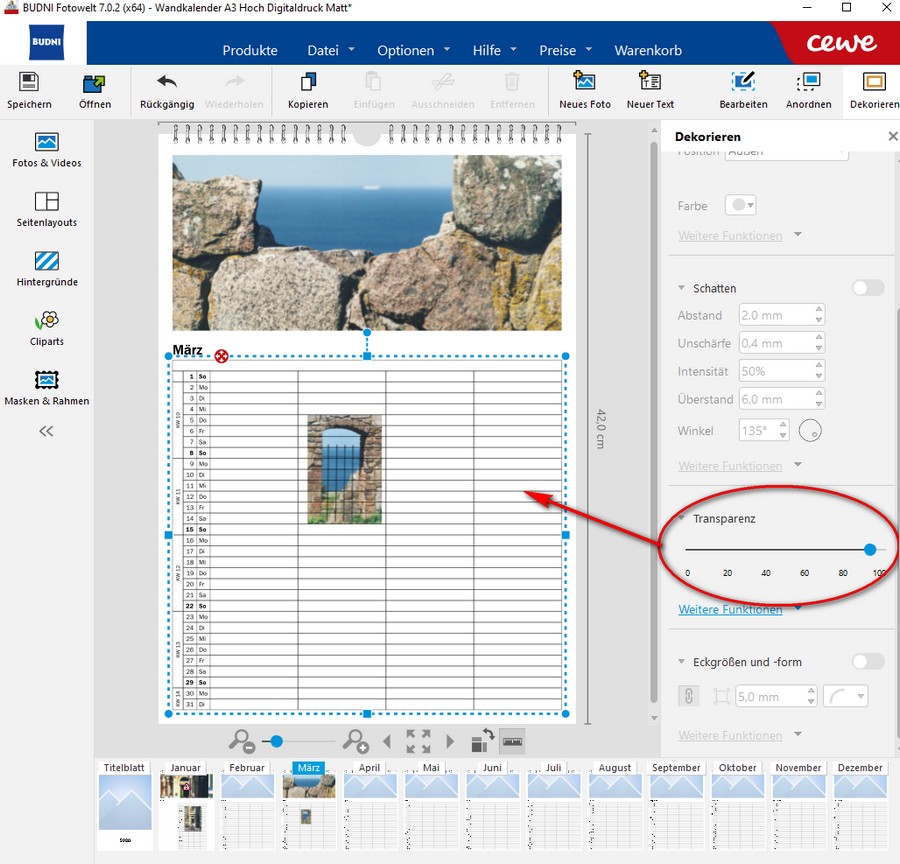Open the Optionen menu
Image resolution: width=900 pixels, height=864 pixels.
(405, 50)
